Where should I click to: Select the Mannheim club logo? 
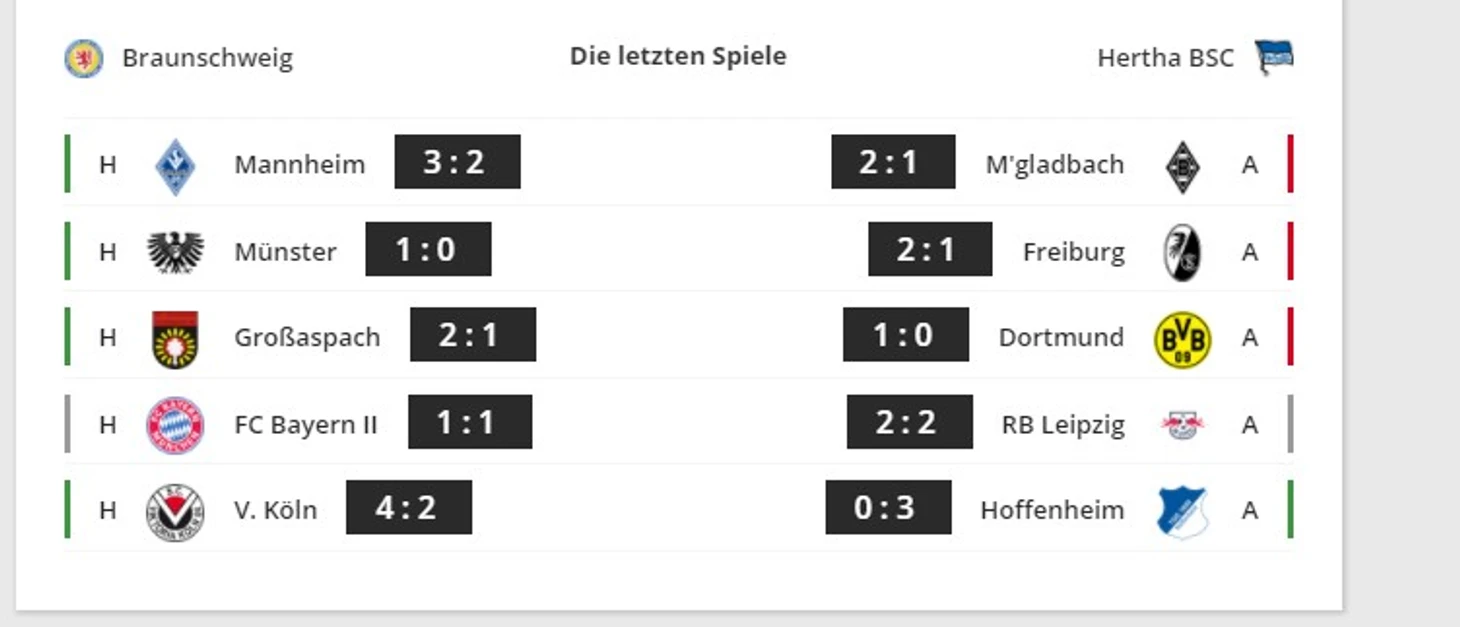tap(175, 166)
